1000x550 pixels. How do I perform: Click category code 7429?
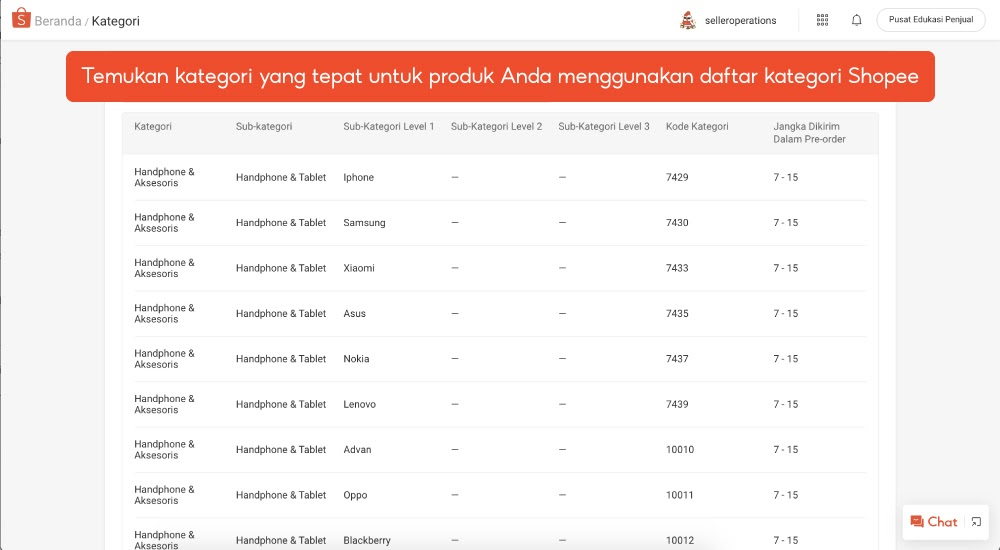677,177
